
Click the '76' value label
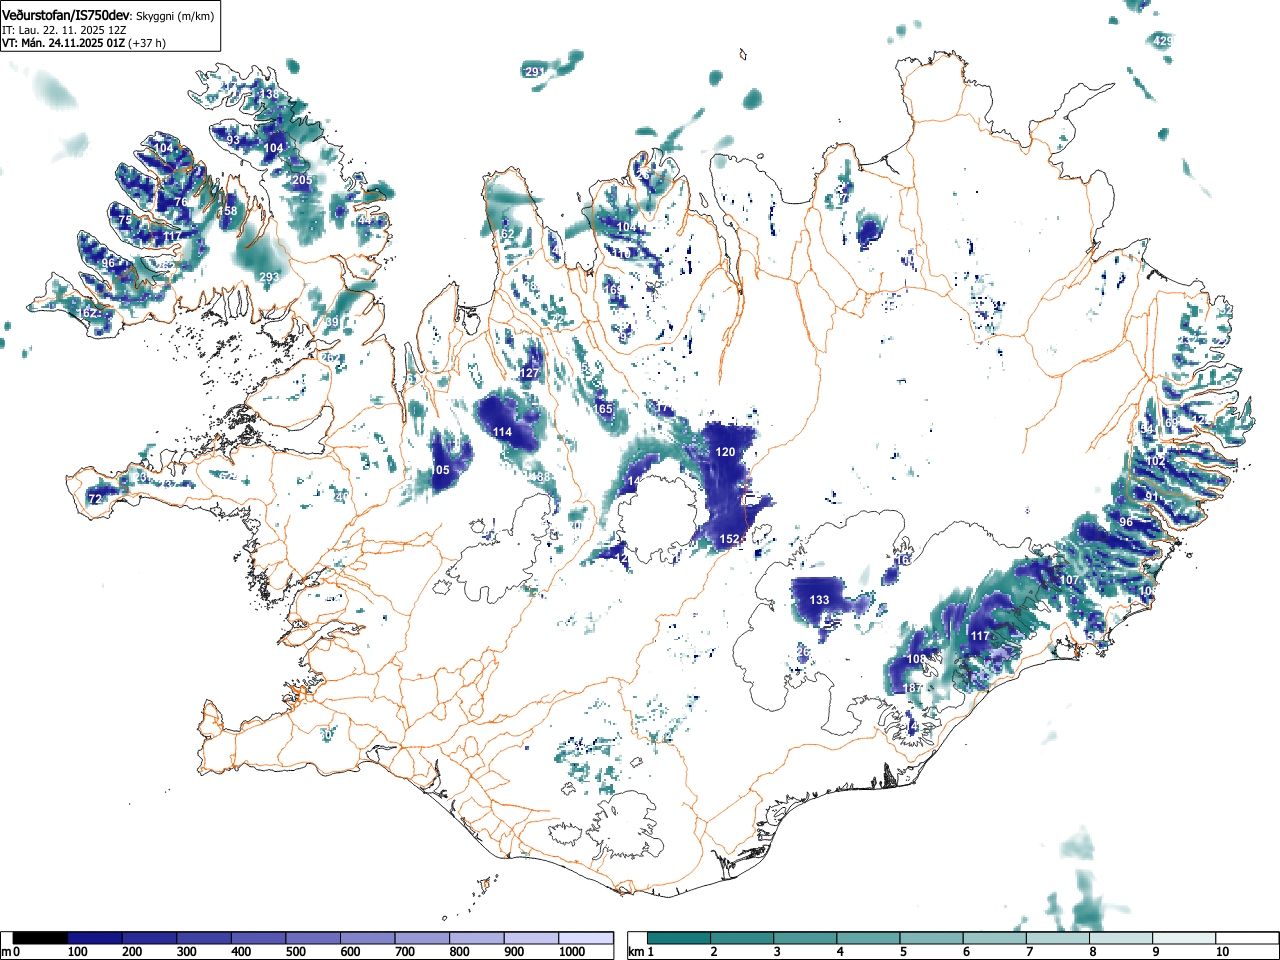[181, 202]
